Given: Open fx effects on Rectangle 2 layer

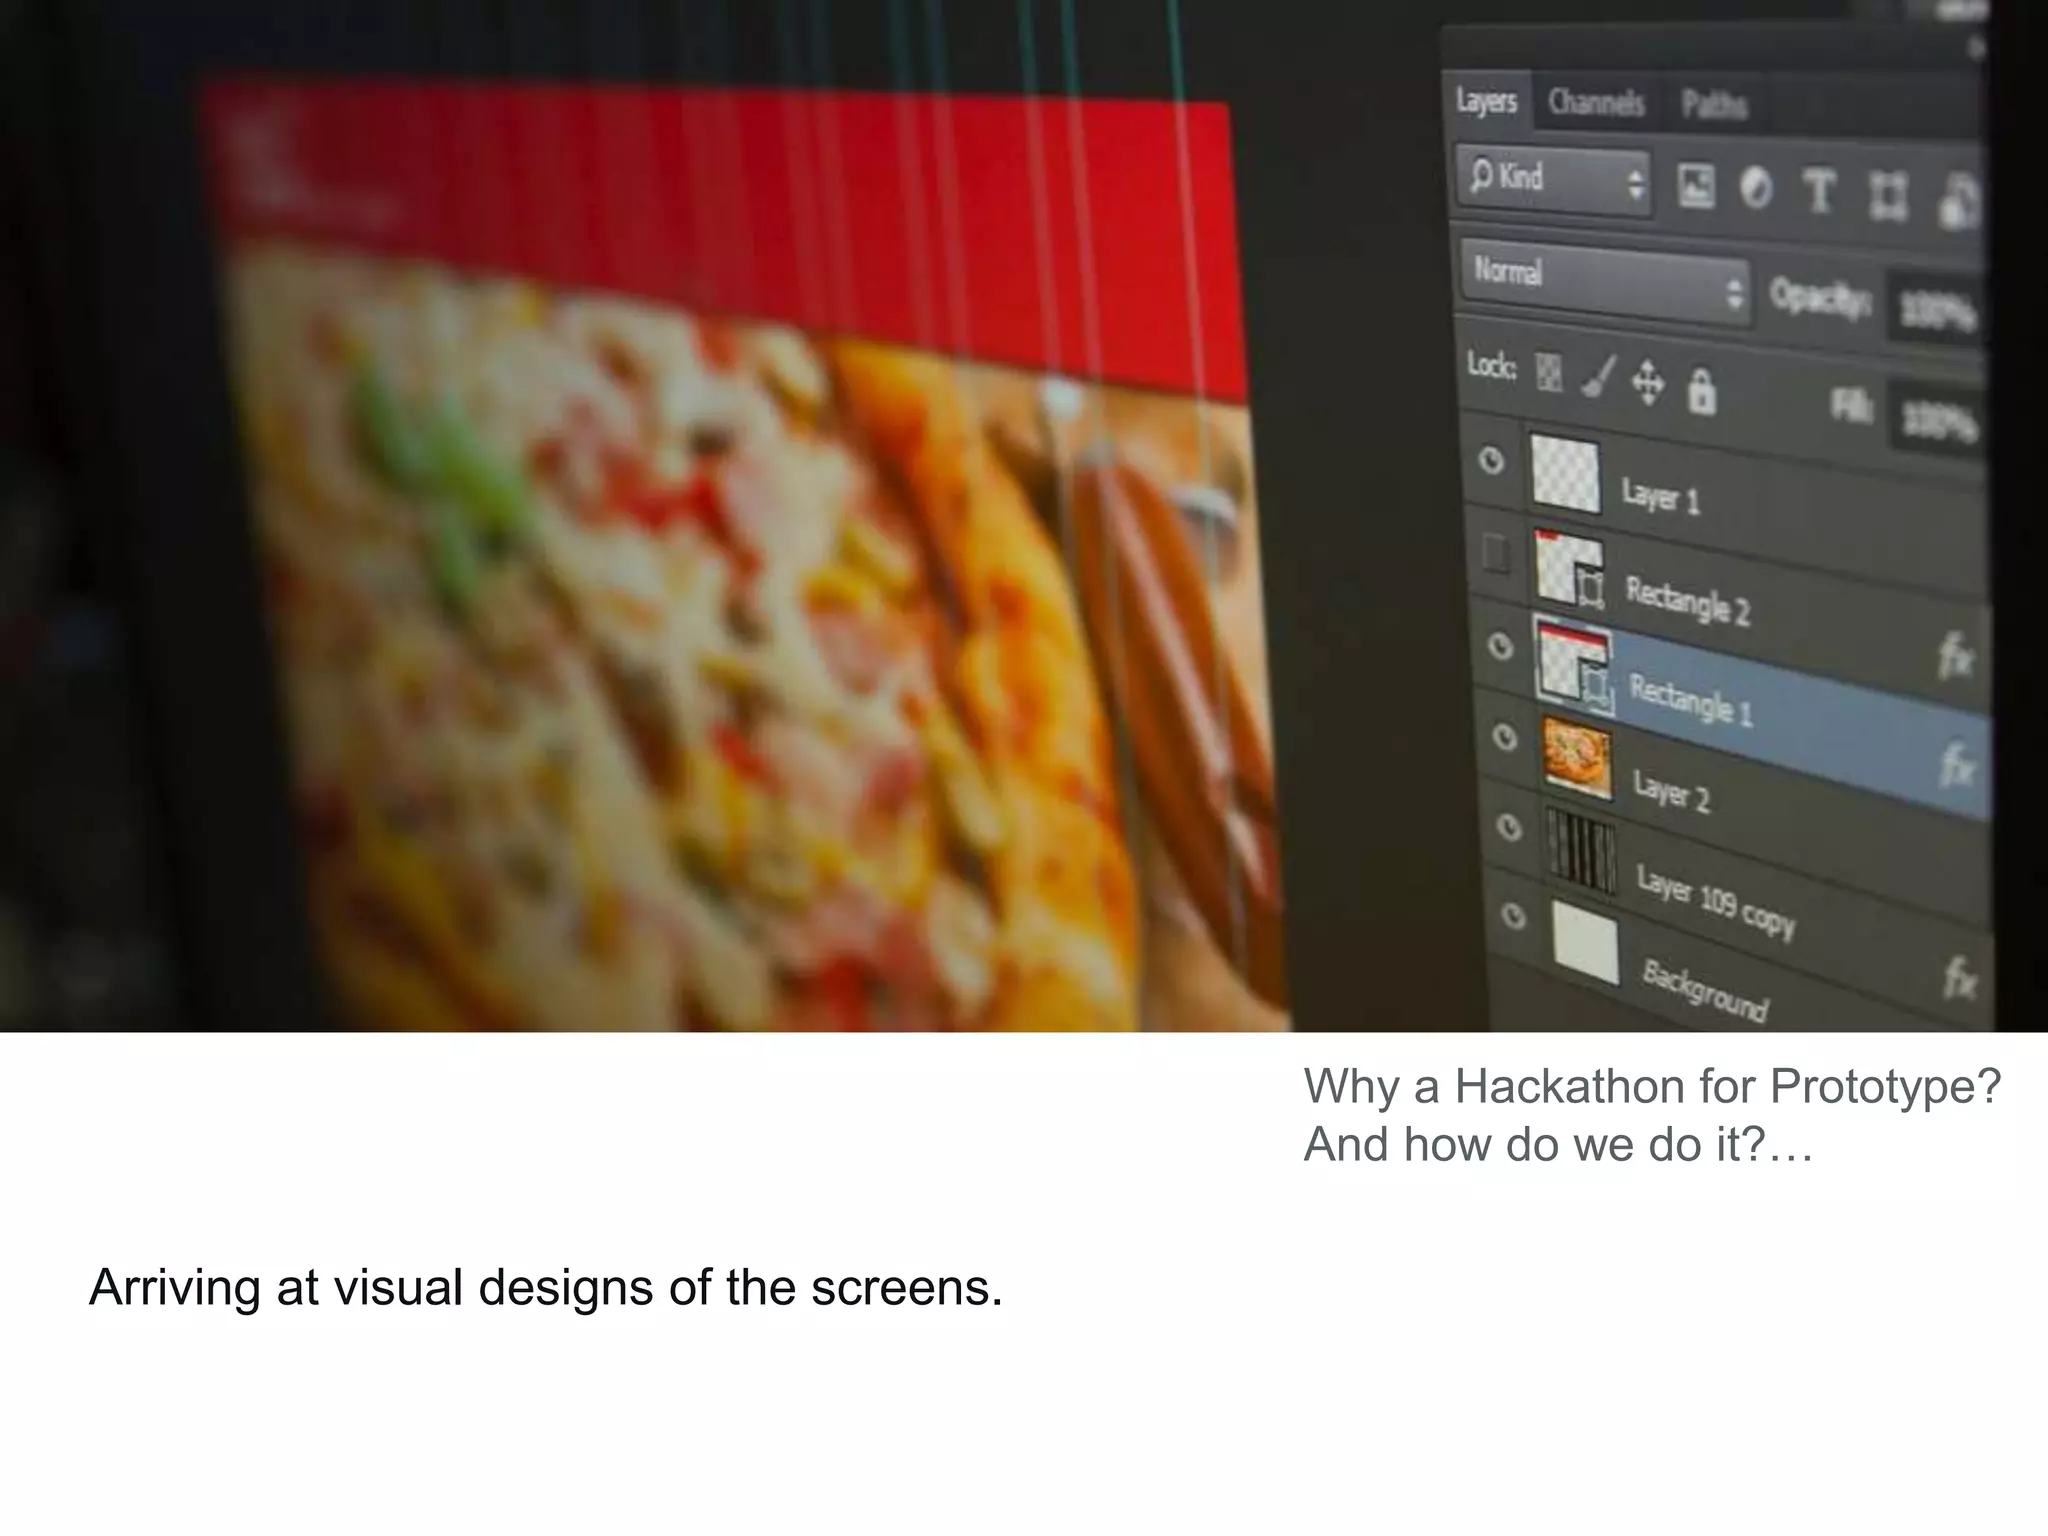Looking at the screenshot, I should (1955, 657).
